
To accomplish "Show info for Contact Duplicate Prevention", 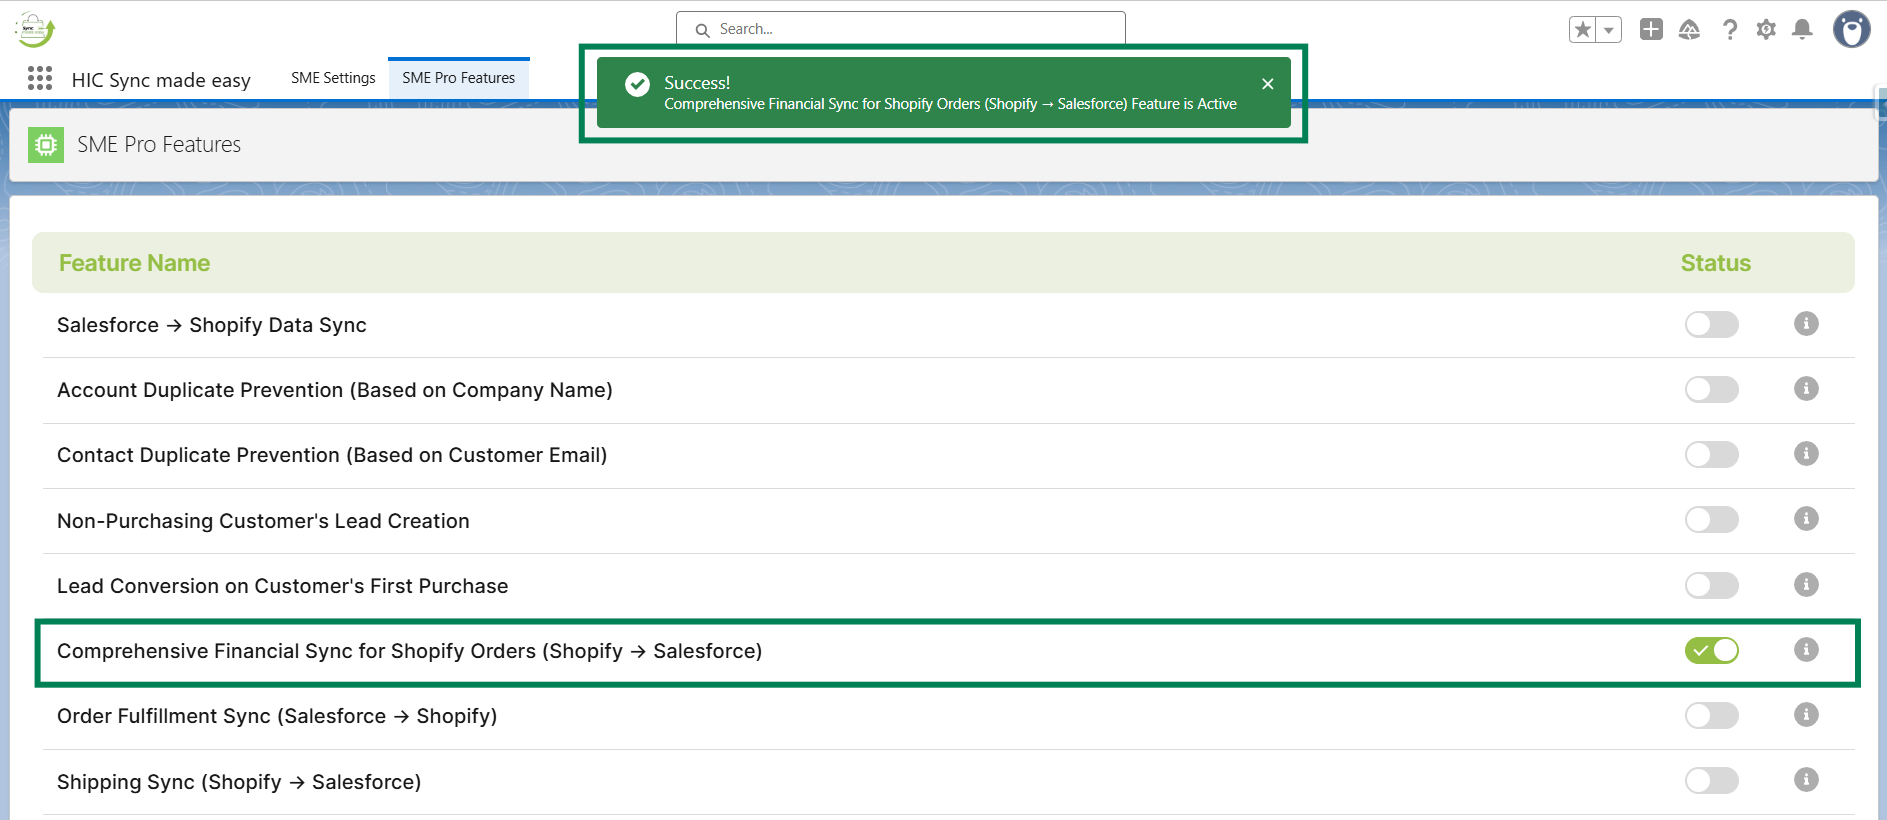I will coord(1806,453).
